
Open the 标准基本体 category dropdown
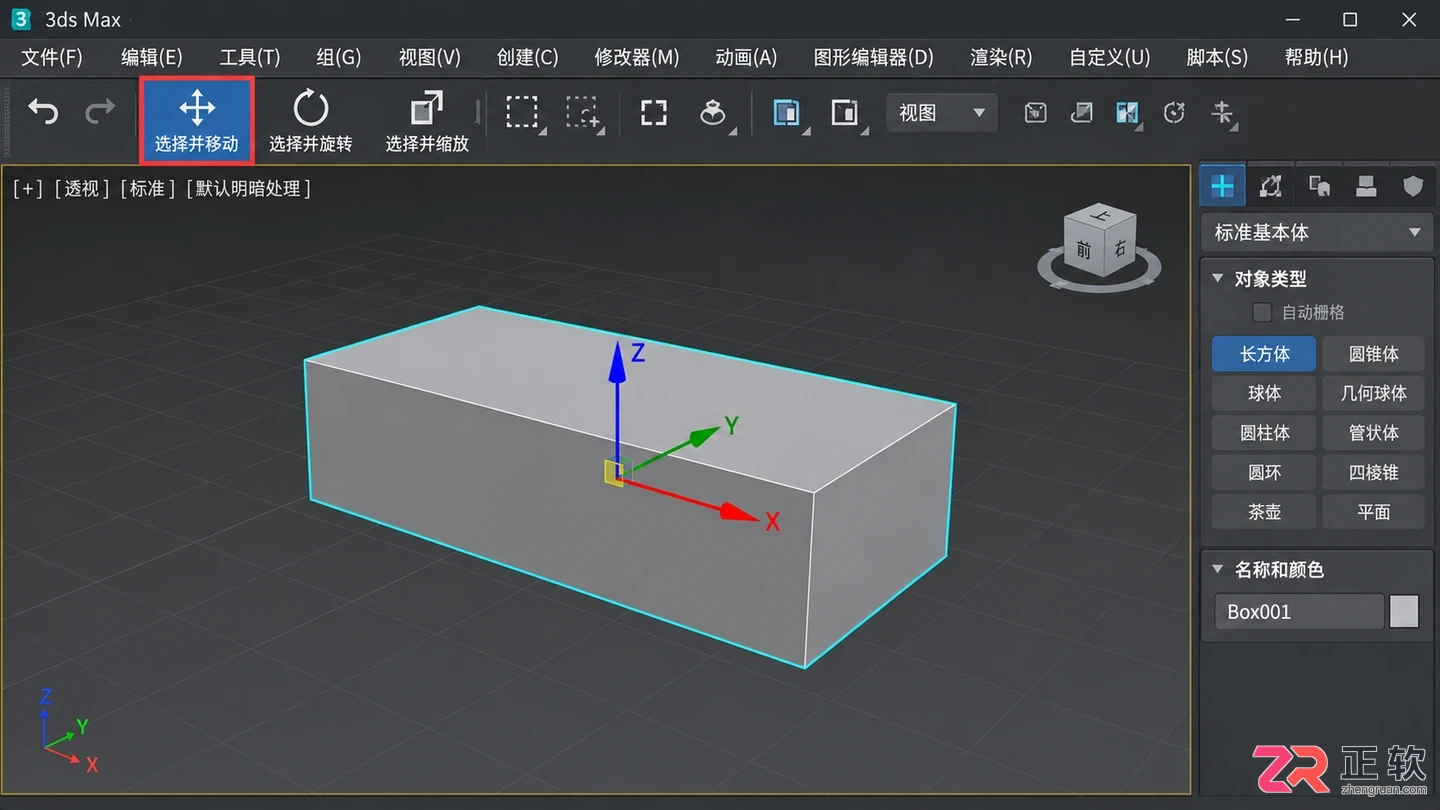tap(1317, 232)
